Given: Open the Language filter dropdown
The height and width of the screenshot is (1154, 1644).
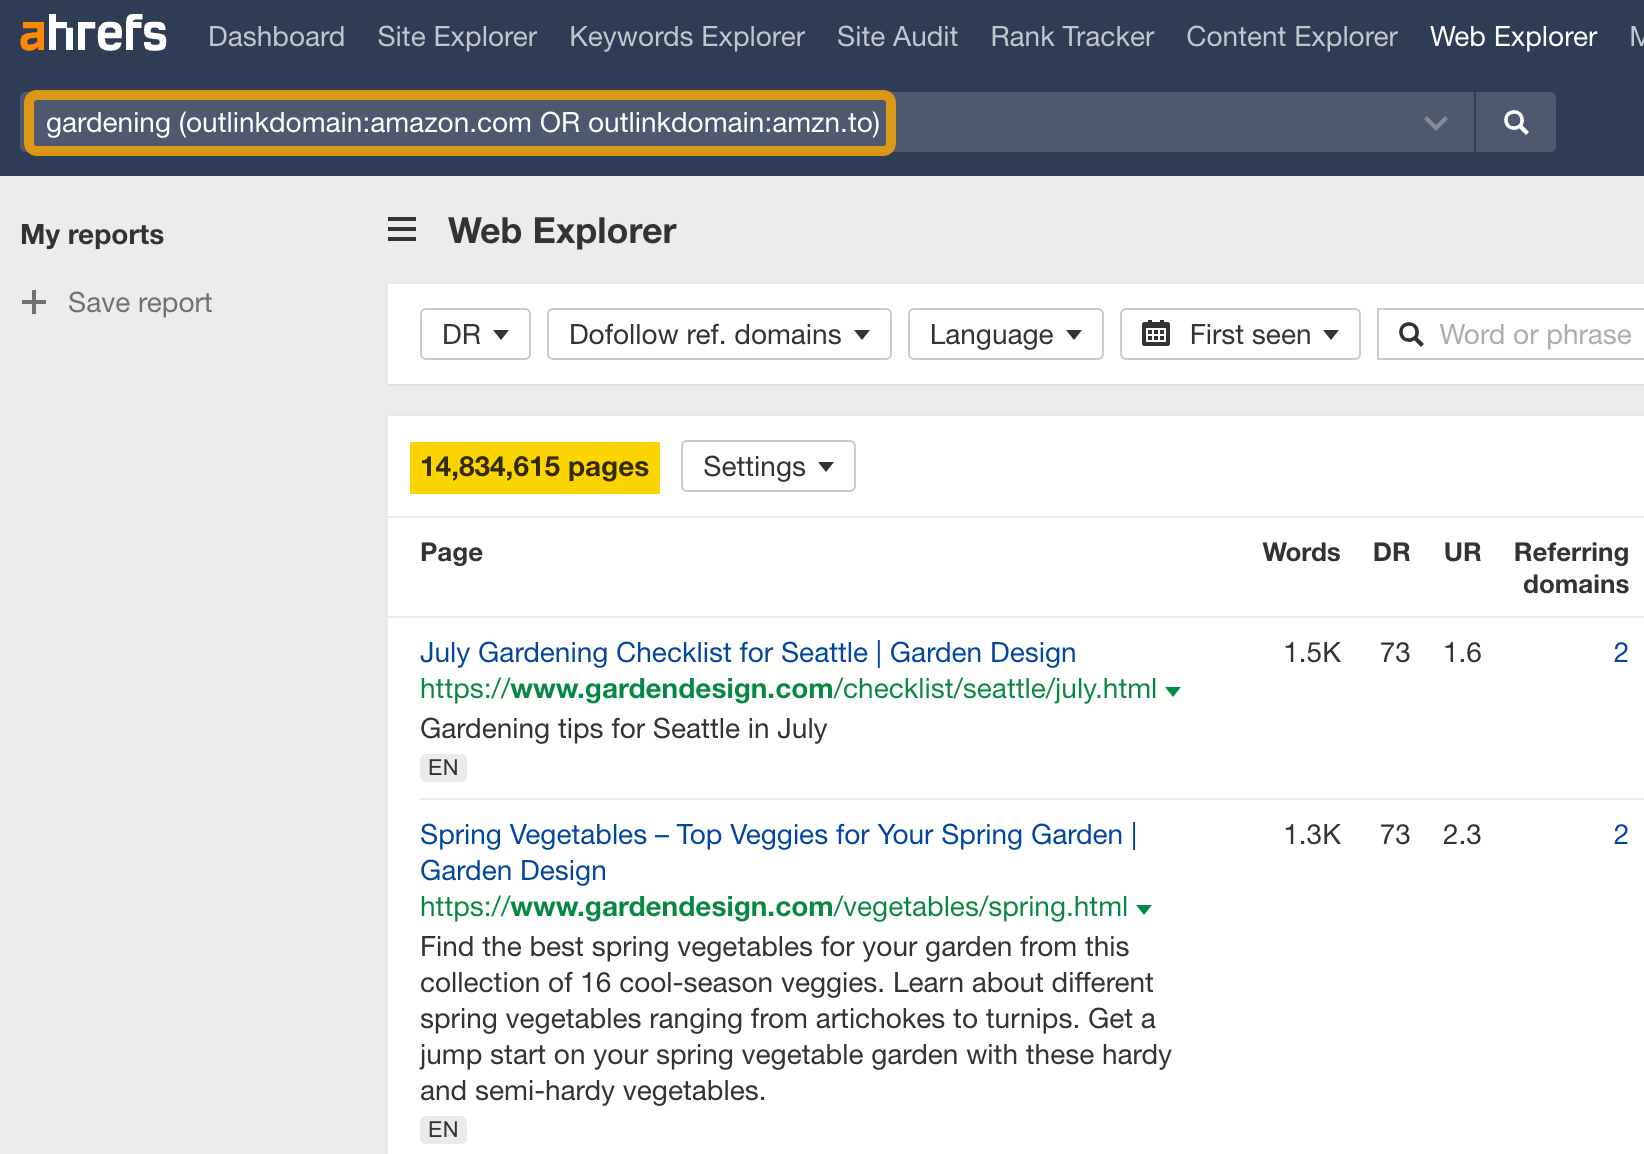Looking at the screenshot, I should 1004,334.
